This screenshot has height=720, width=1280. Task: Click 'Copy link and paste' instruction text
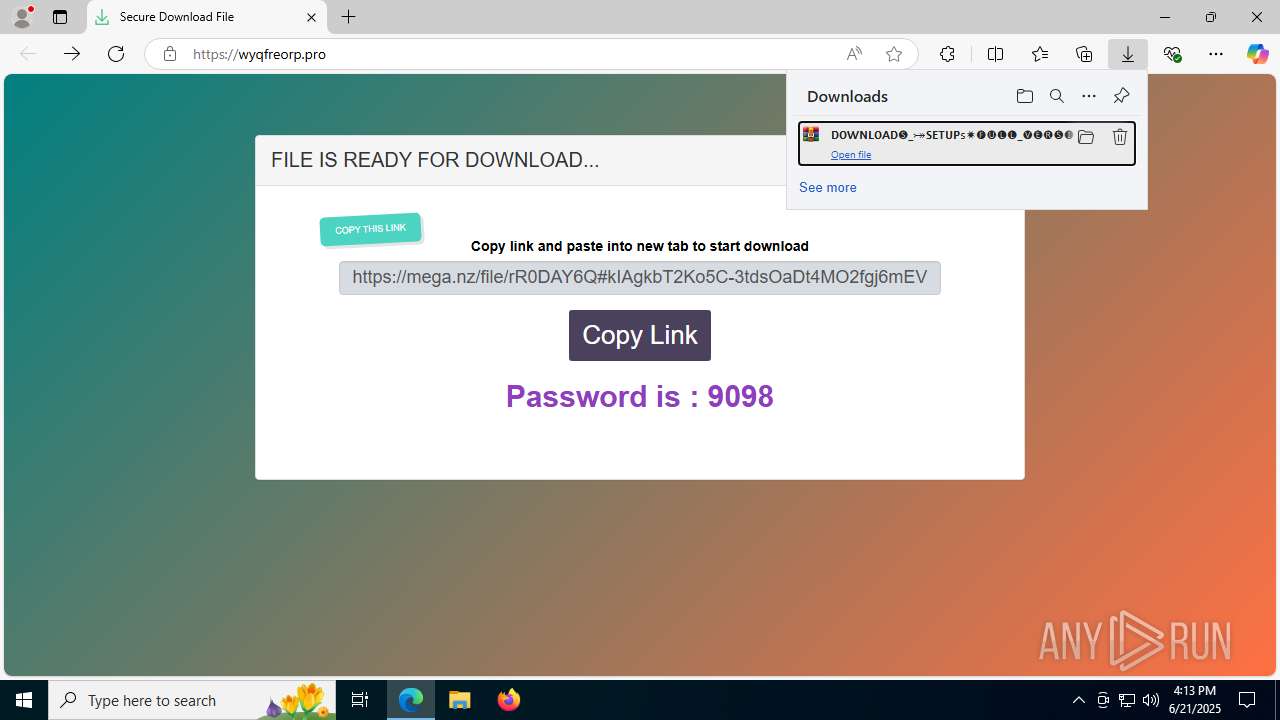640,246
